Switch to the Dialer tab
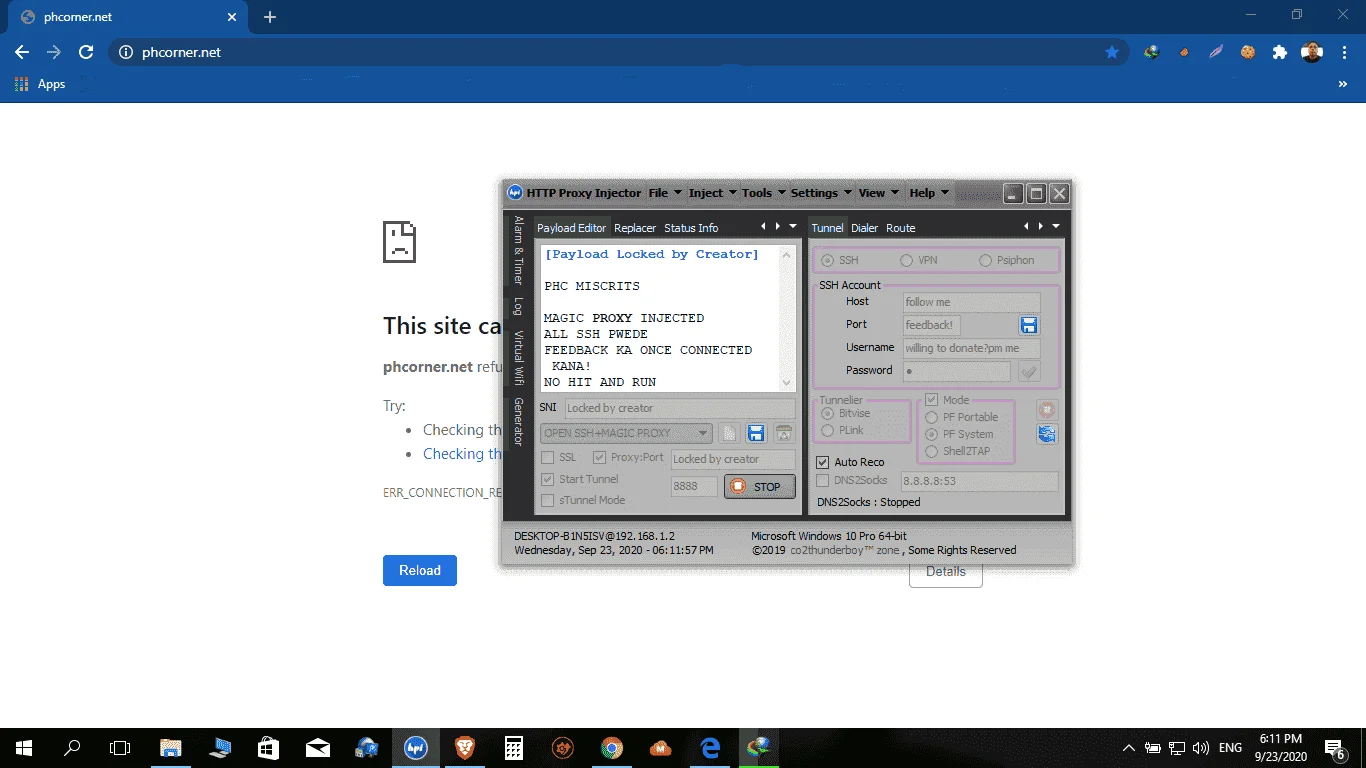The height and width of the screenshot is (768, 1366). 864,228
